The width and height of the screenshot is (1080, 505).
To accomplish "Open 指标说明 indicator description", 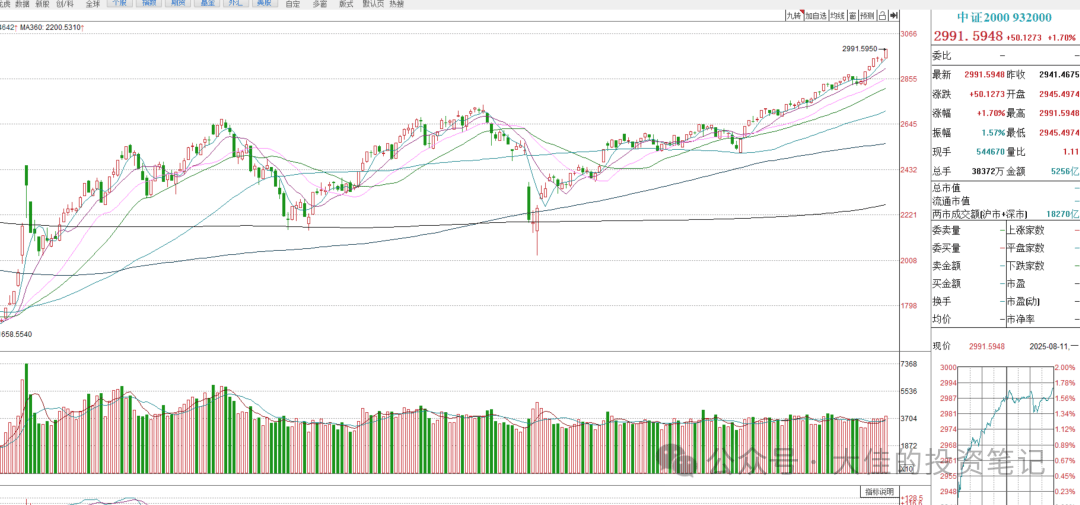I will click(880, 492).
